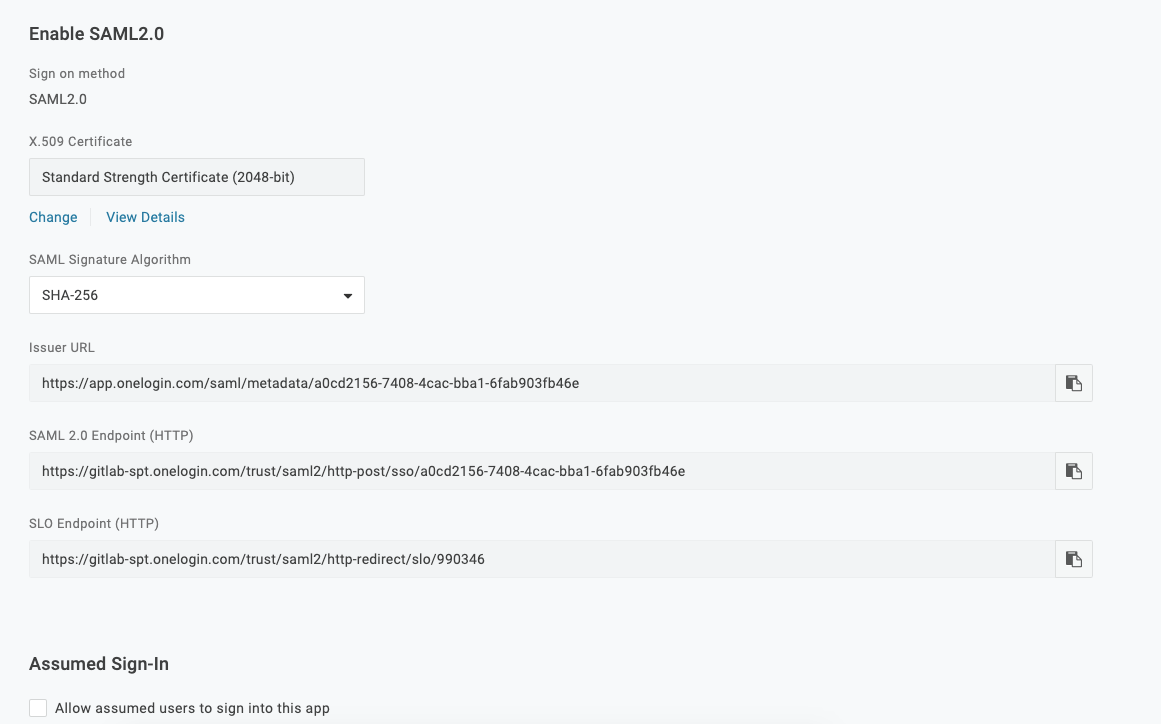1161x724 pixels.
Task: Click the Standard Strength Certificate field
Action: pos(196,176)
